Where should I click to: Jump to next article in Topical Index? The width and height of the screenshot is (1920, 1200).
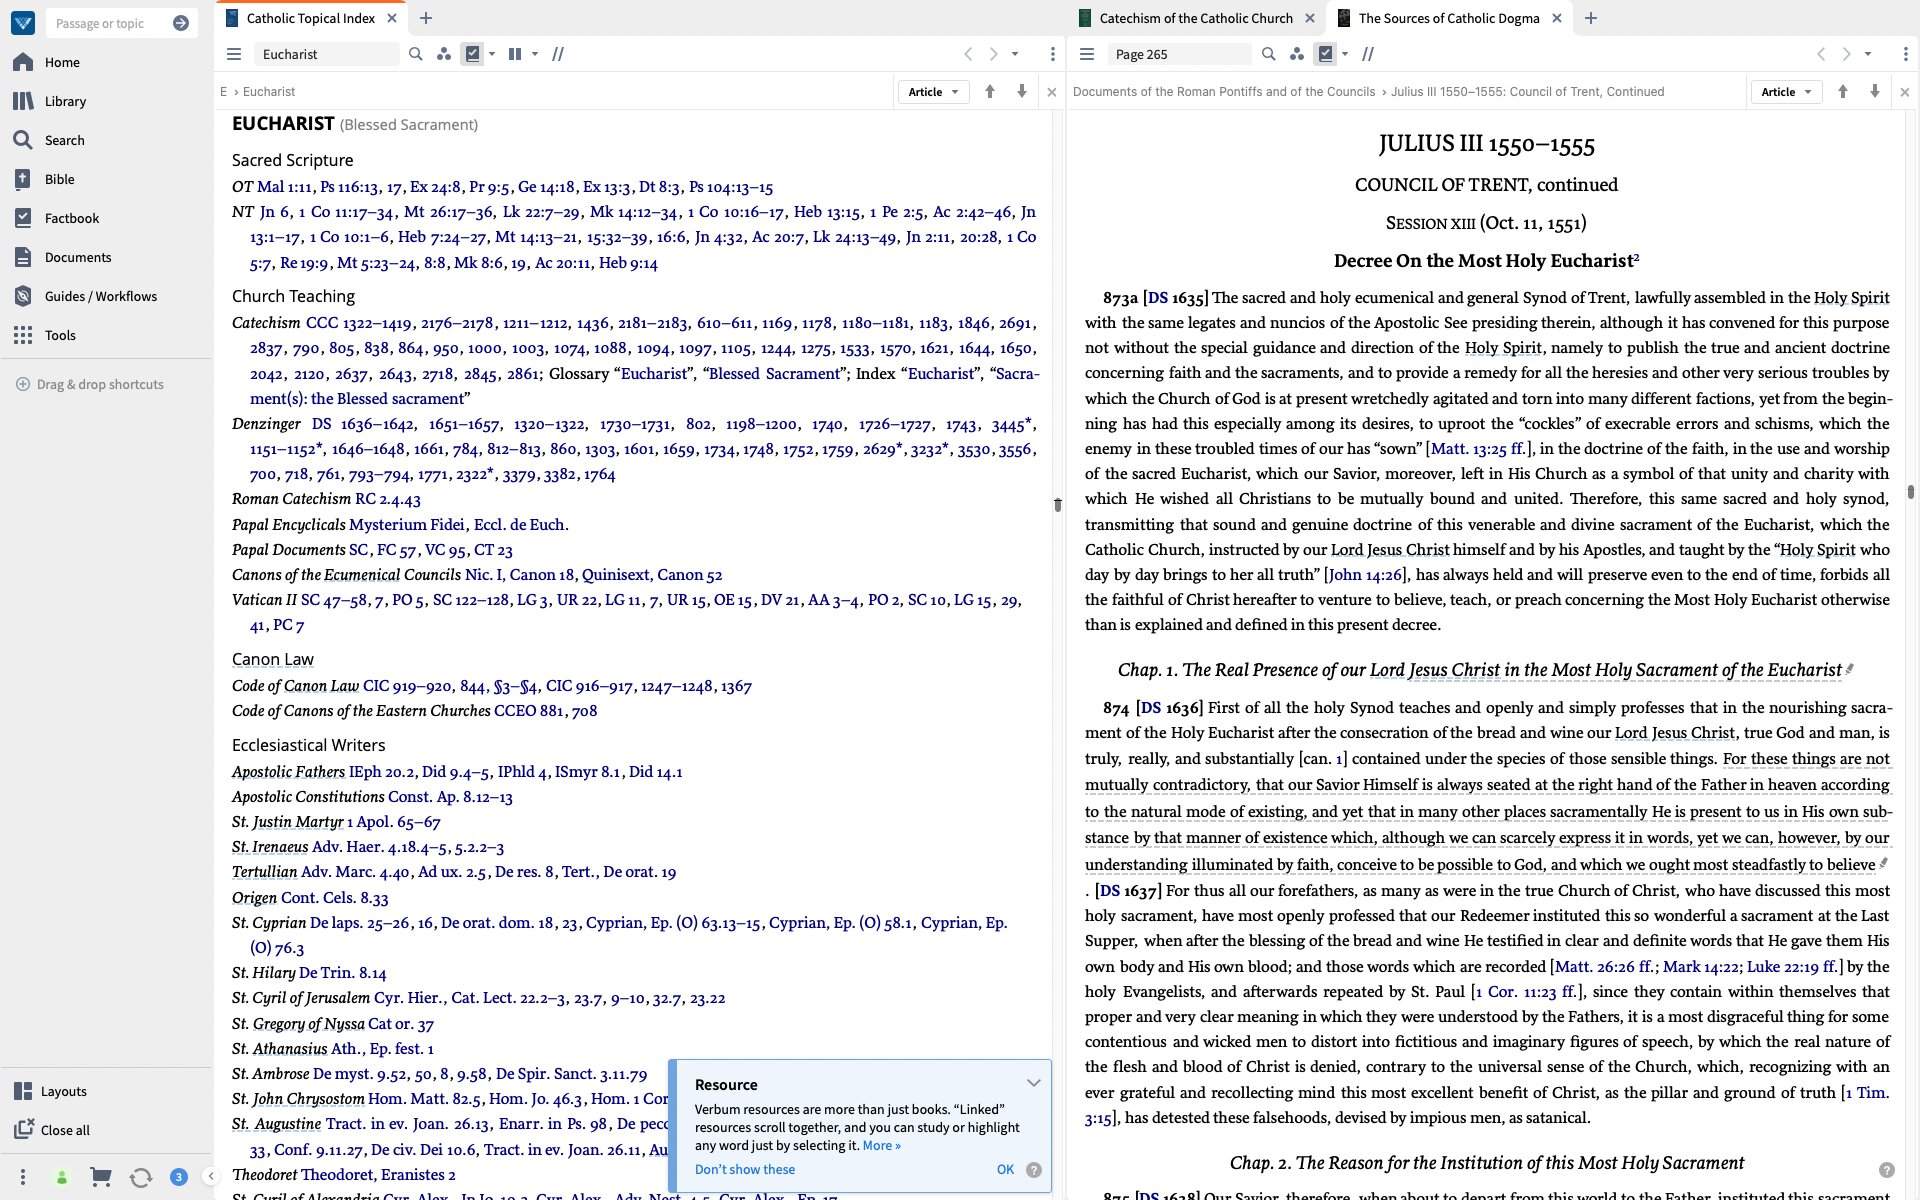click(1022, 91)
